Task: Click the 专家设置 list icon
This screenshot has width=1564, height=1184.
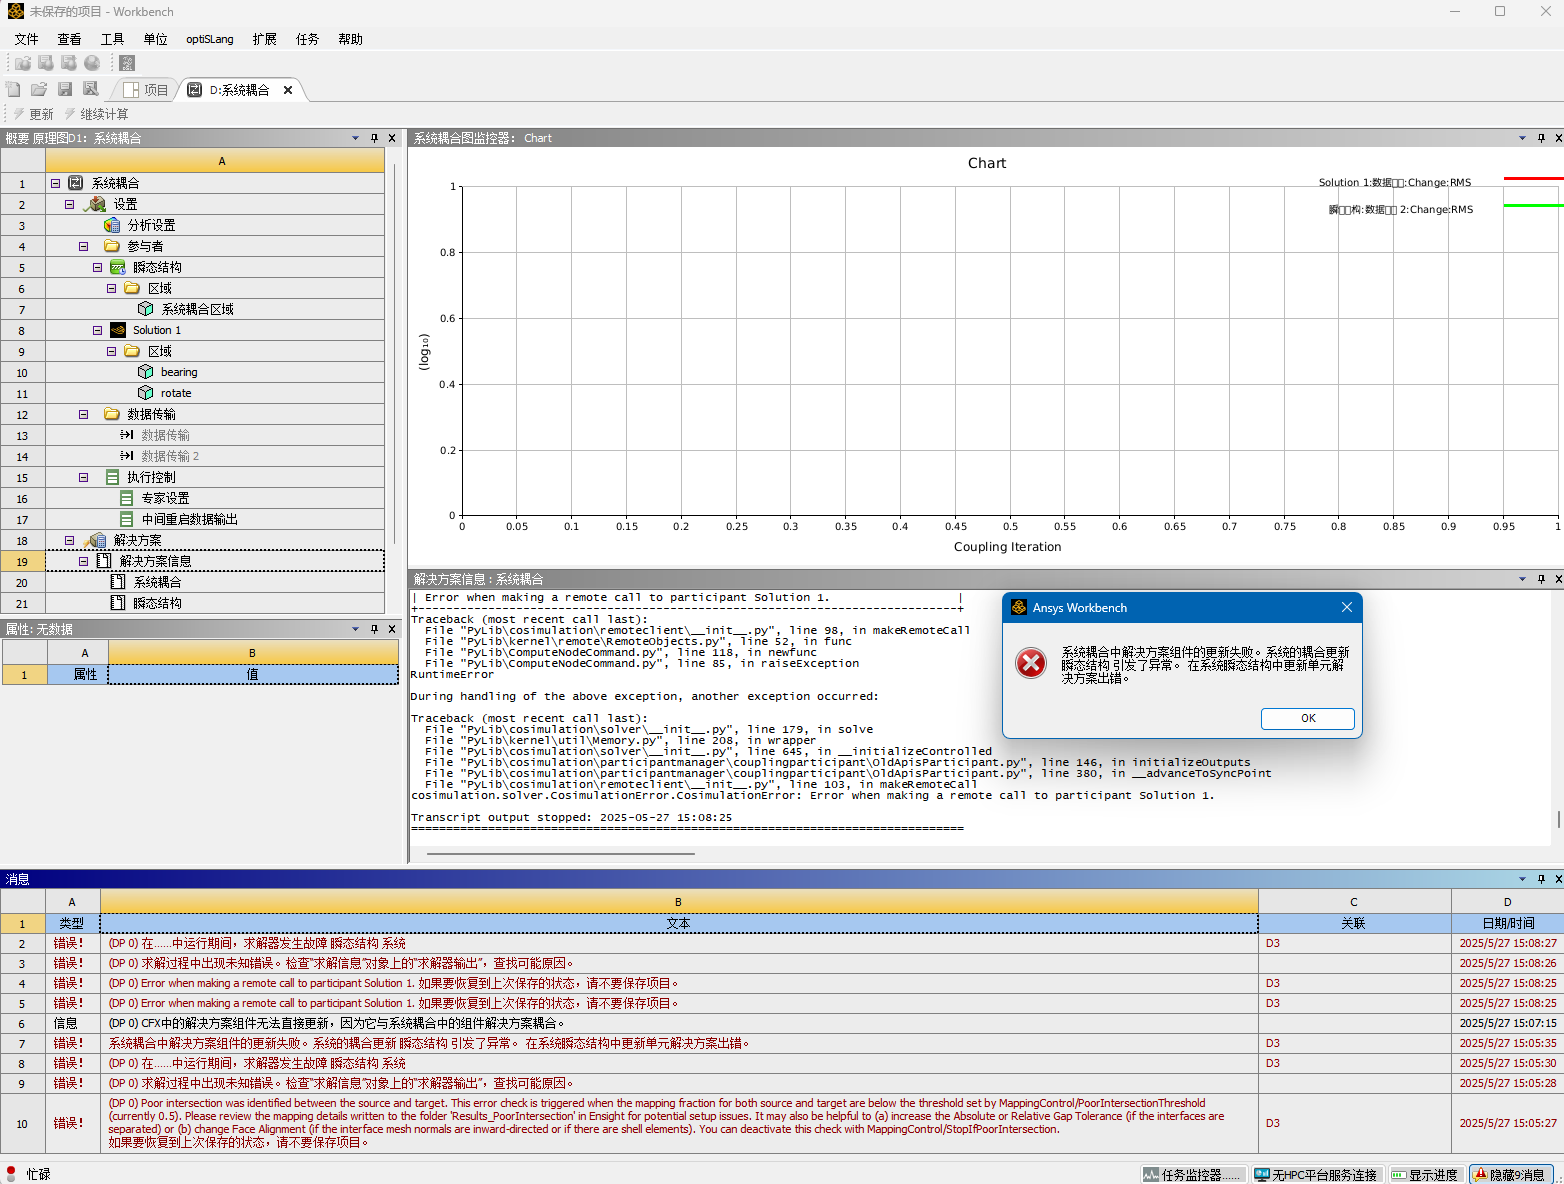Action: point(126,498)
